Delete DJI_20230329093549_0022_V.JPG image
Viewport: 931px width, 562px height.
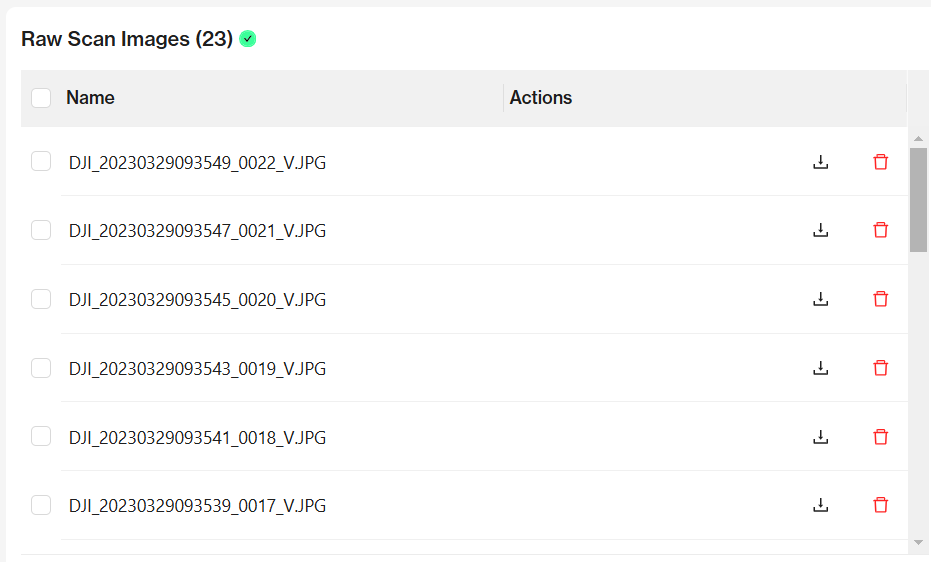[x=880, y=162]
